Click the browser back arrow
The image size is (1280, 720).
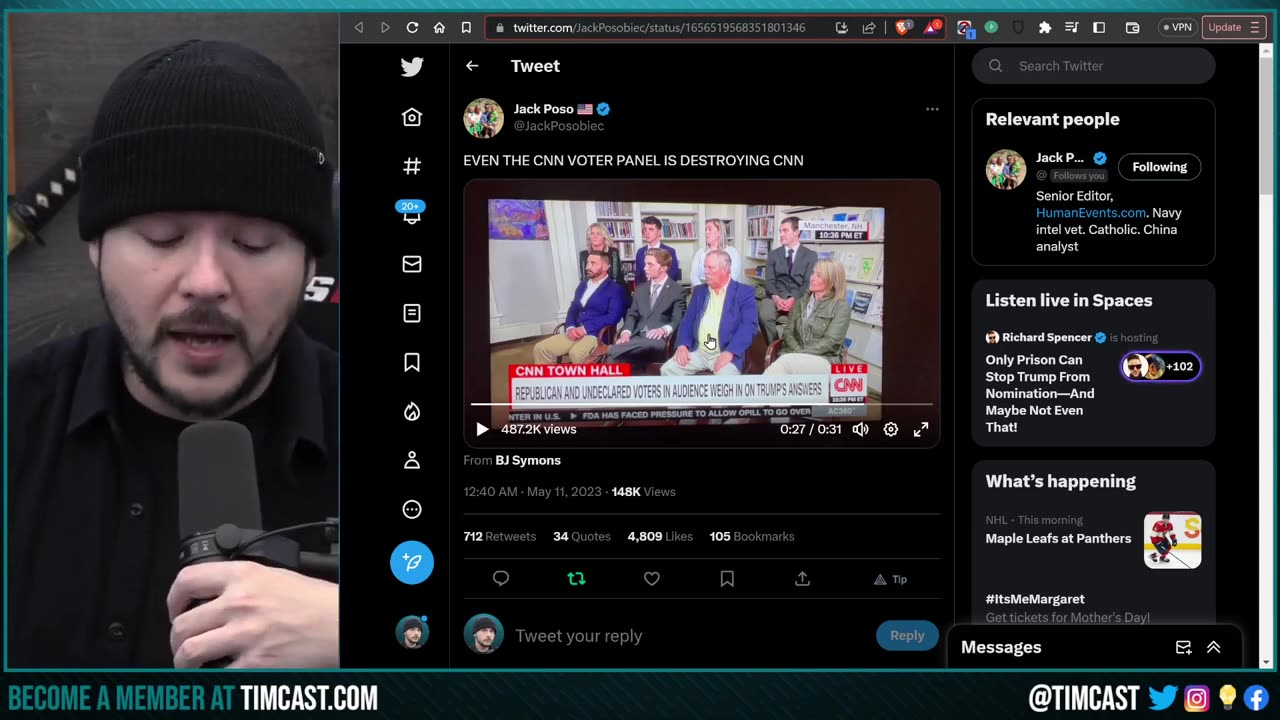pos(359,28)
